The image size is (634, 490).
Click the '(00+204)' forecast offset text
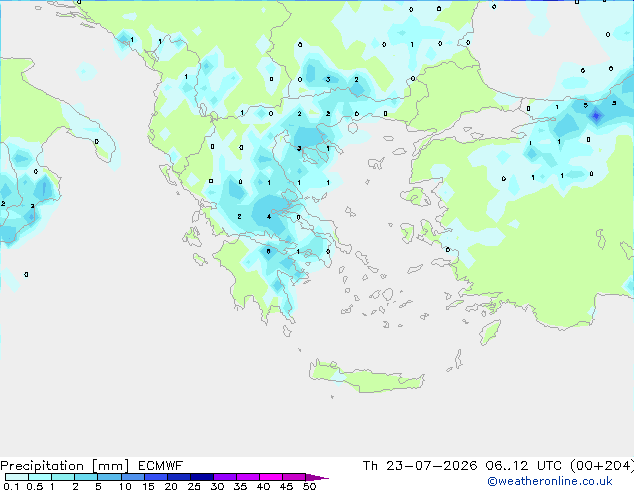click(x=602, y=466)
